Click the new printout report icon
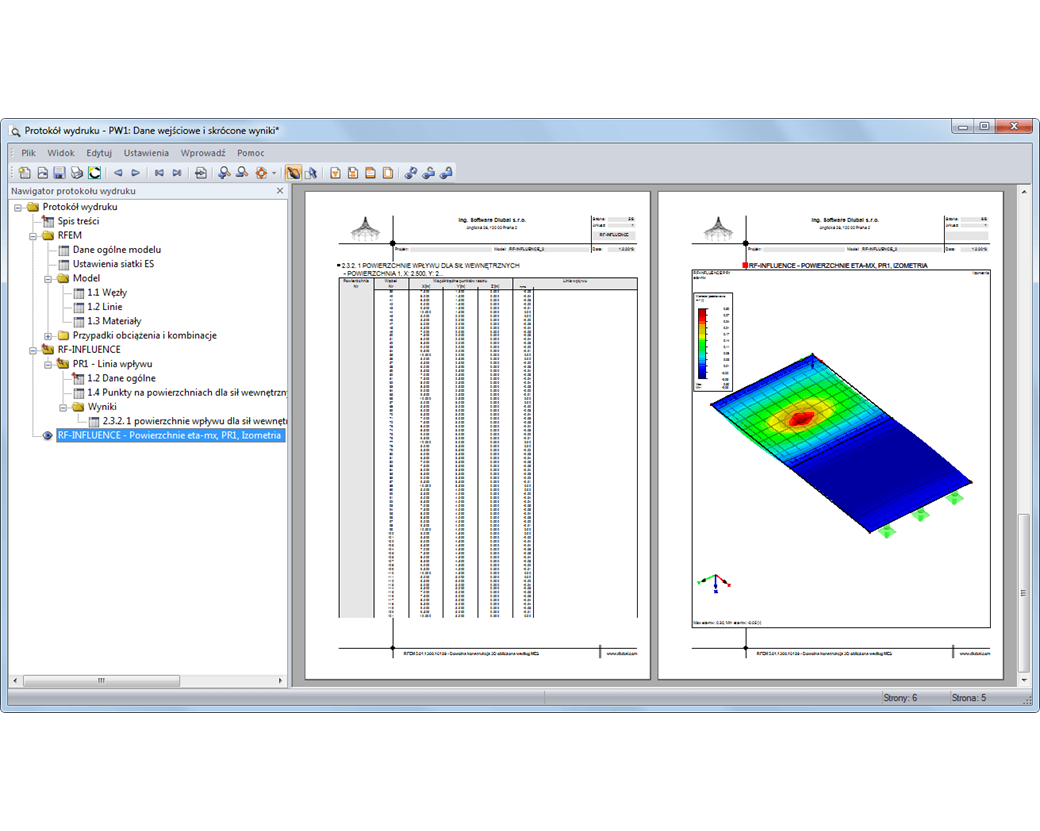Viewport: 1040px width, 831px height. pyautogui.click(x=25, y=173)
